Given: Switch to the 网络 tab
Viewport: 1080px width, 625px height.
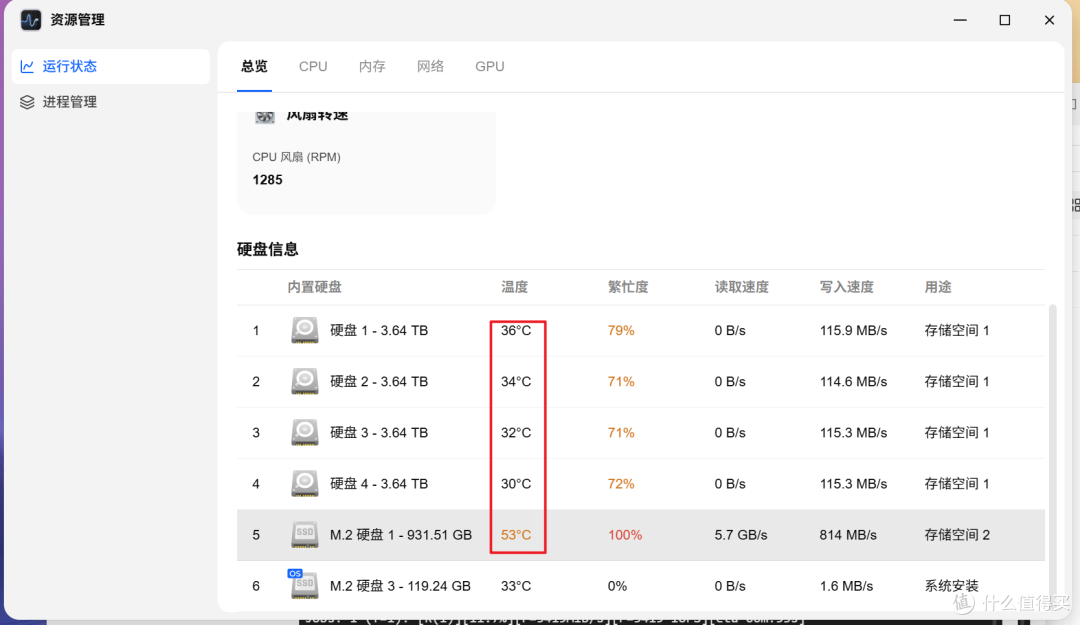Looking at the screenshot, I should [430, 66].
